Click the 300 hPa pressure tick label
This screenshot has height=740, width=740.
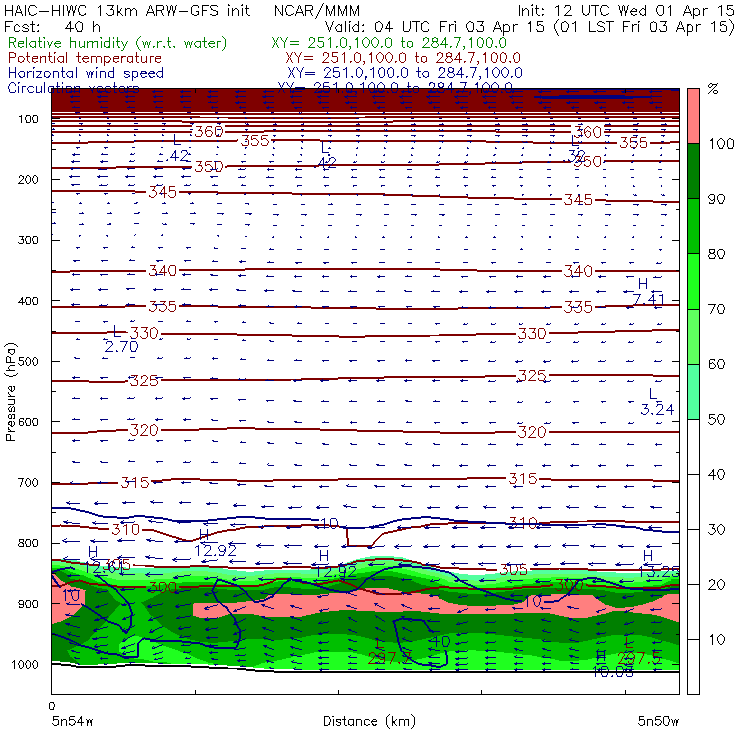[x=28, y=240]
